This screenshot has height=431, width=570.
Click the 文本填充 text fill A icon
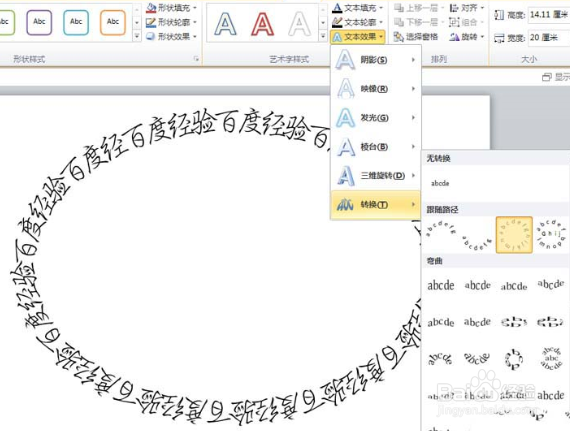(x=337, y=8)
